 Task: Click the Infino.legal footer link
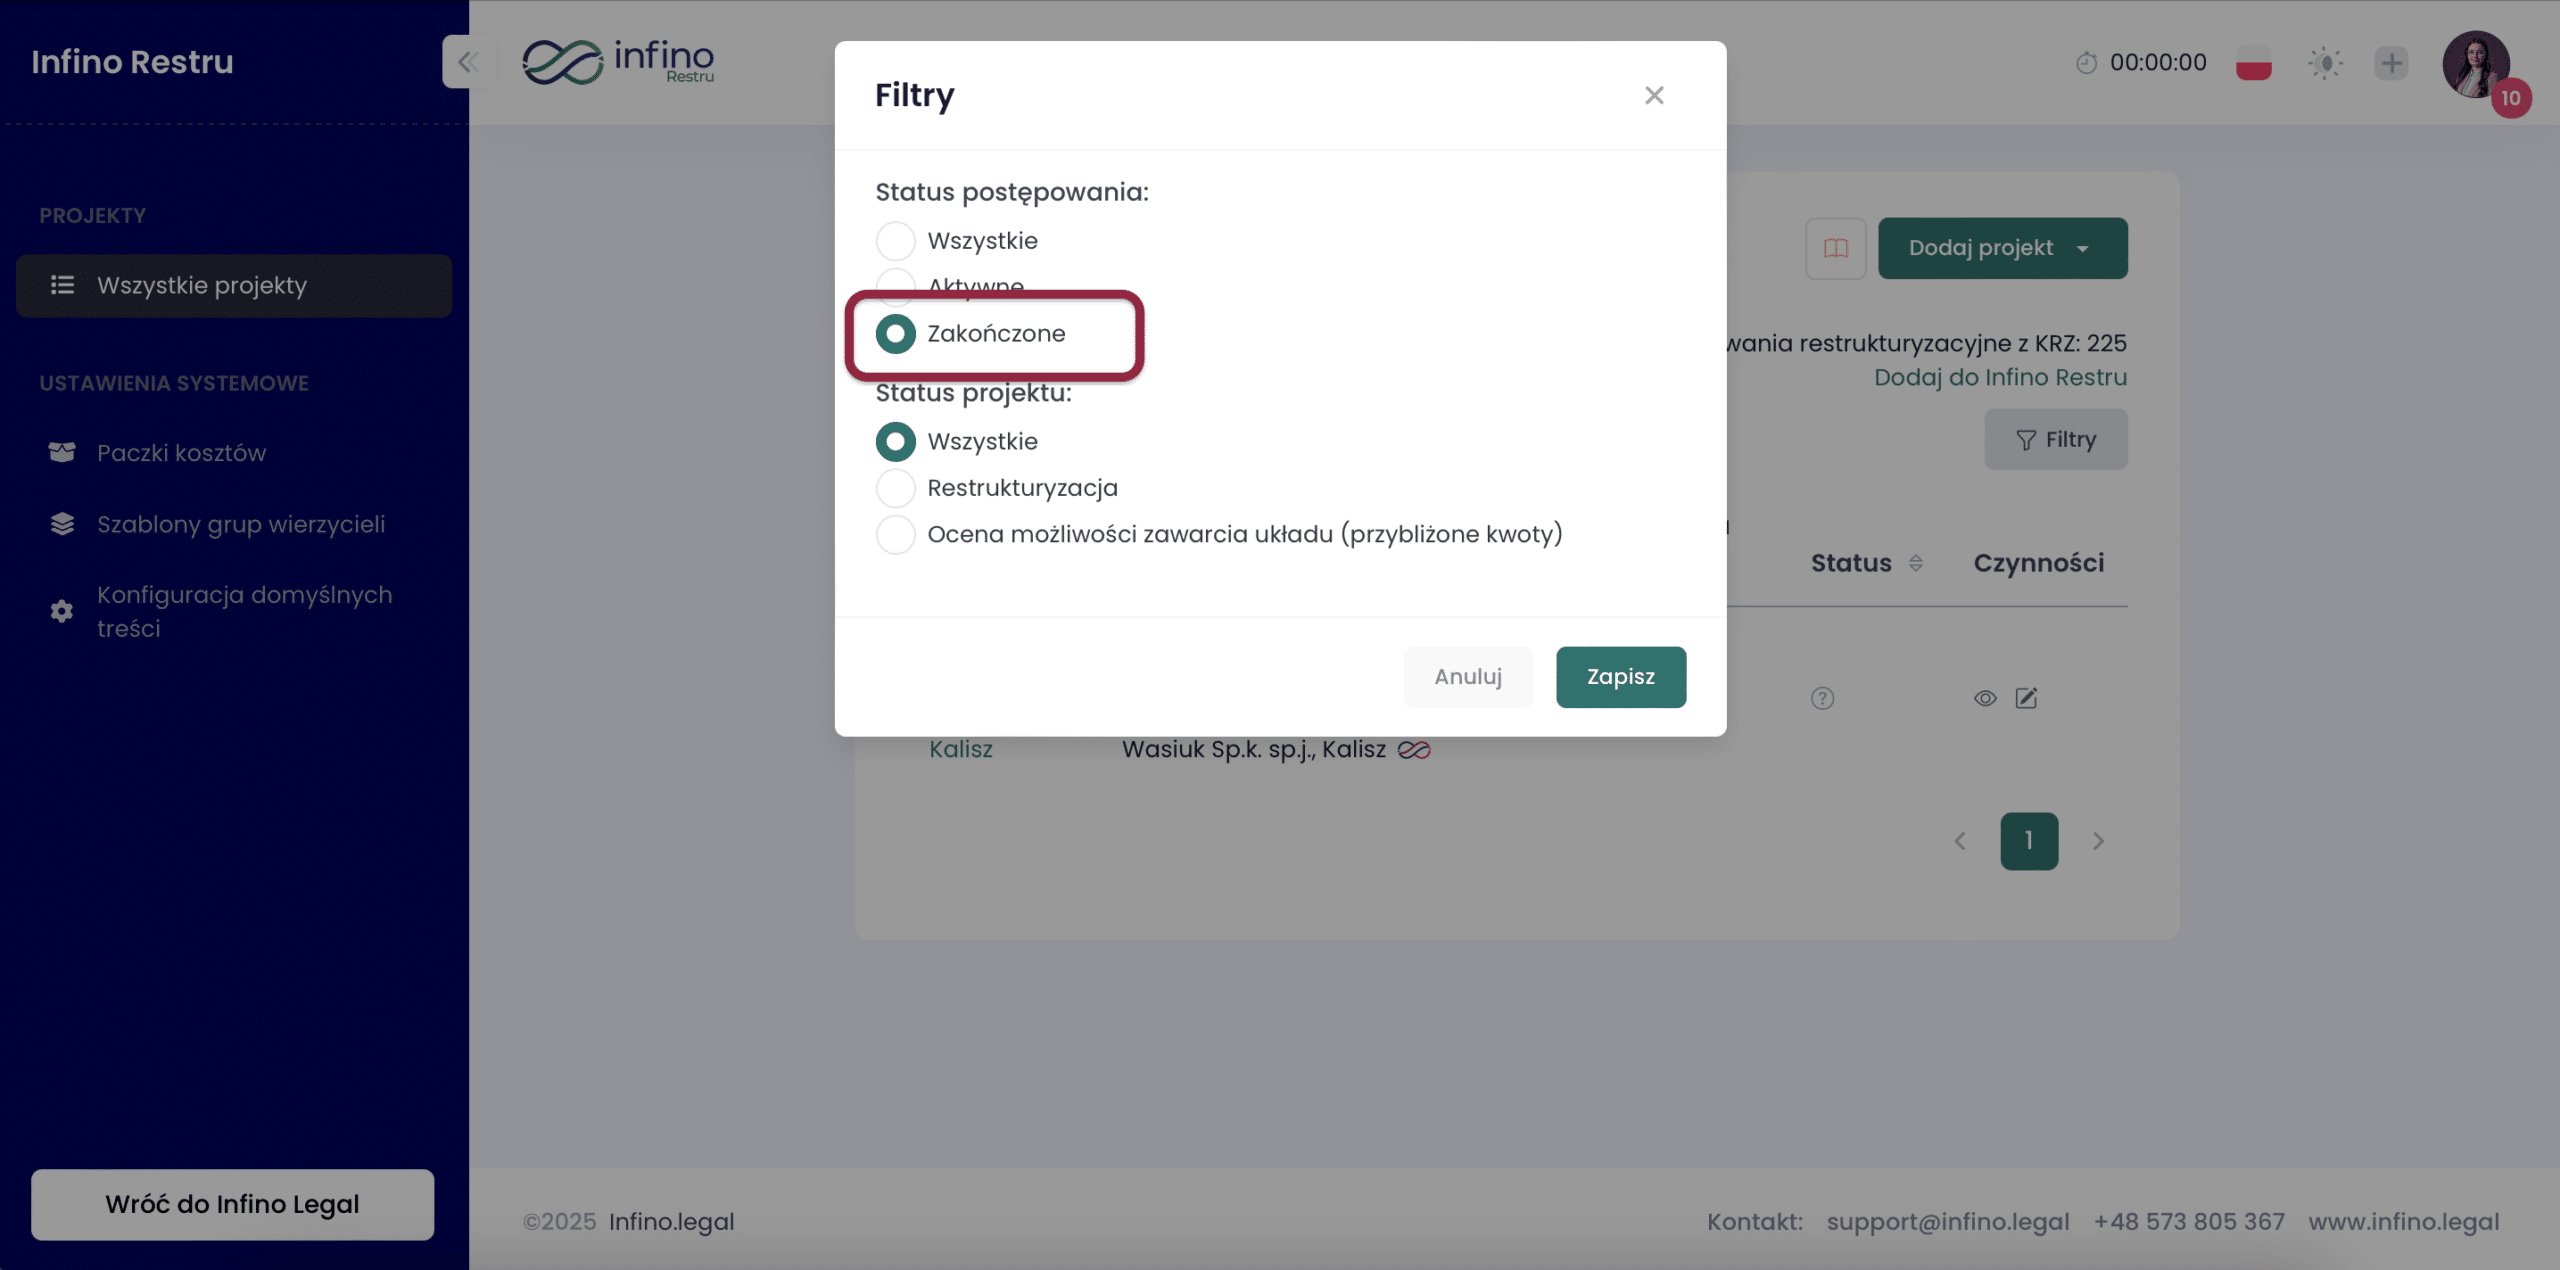[x=672, y=1222]
